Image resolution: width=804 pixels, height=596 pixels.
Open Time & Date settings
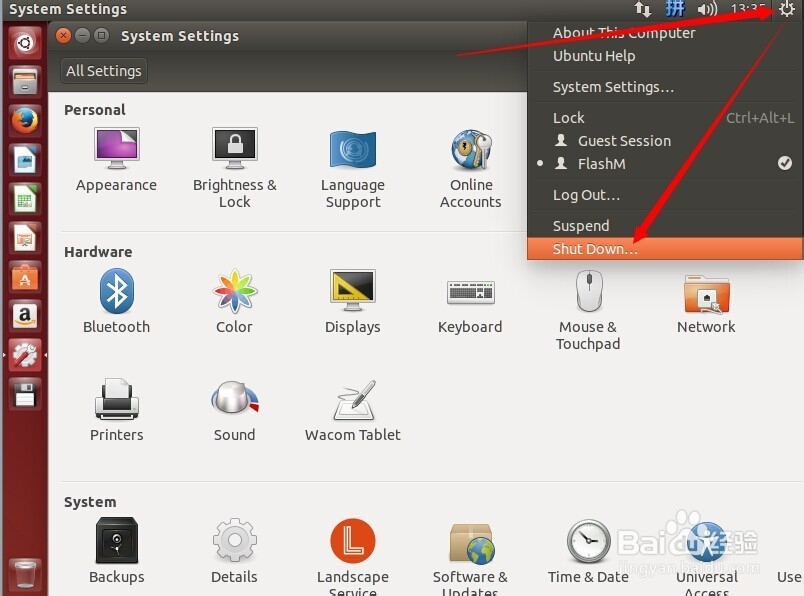point(588,552)
